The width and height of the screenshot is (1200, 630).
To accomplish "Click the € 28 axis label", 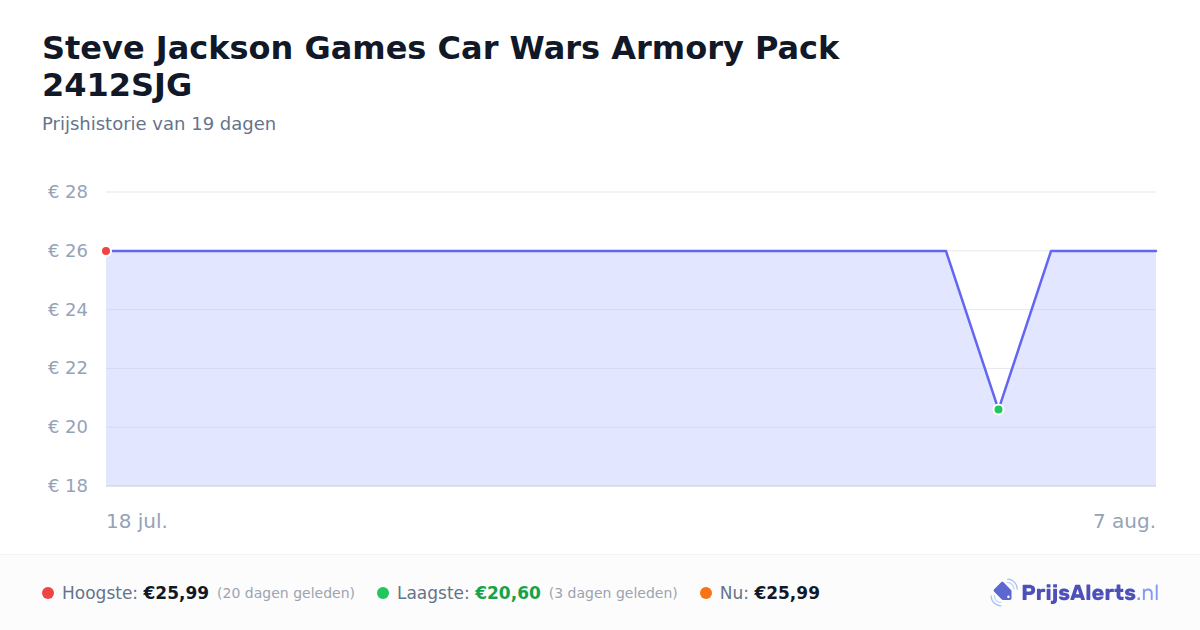I will coord(68,192).
